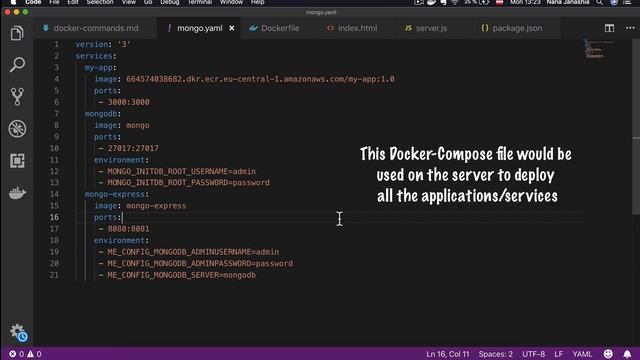Open the Debug menu
The width and height of the screenshot is (640, 360).
point(170,2)
